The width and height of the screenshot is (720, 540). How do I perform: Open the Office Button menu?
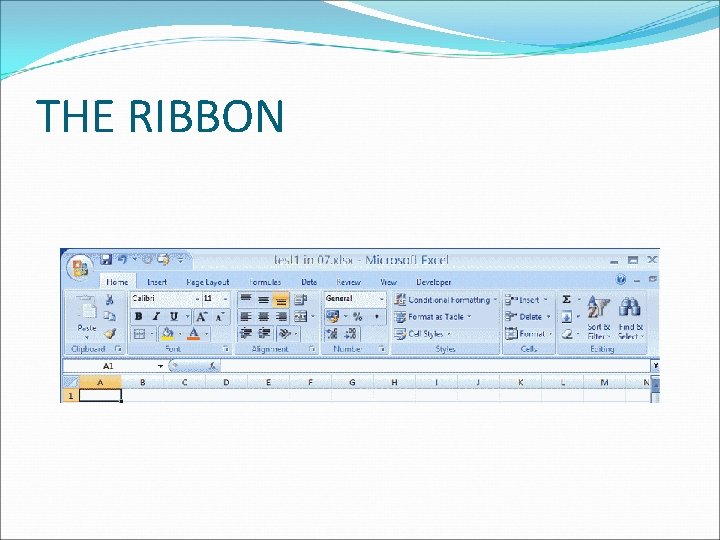click(80, 267)
